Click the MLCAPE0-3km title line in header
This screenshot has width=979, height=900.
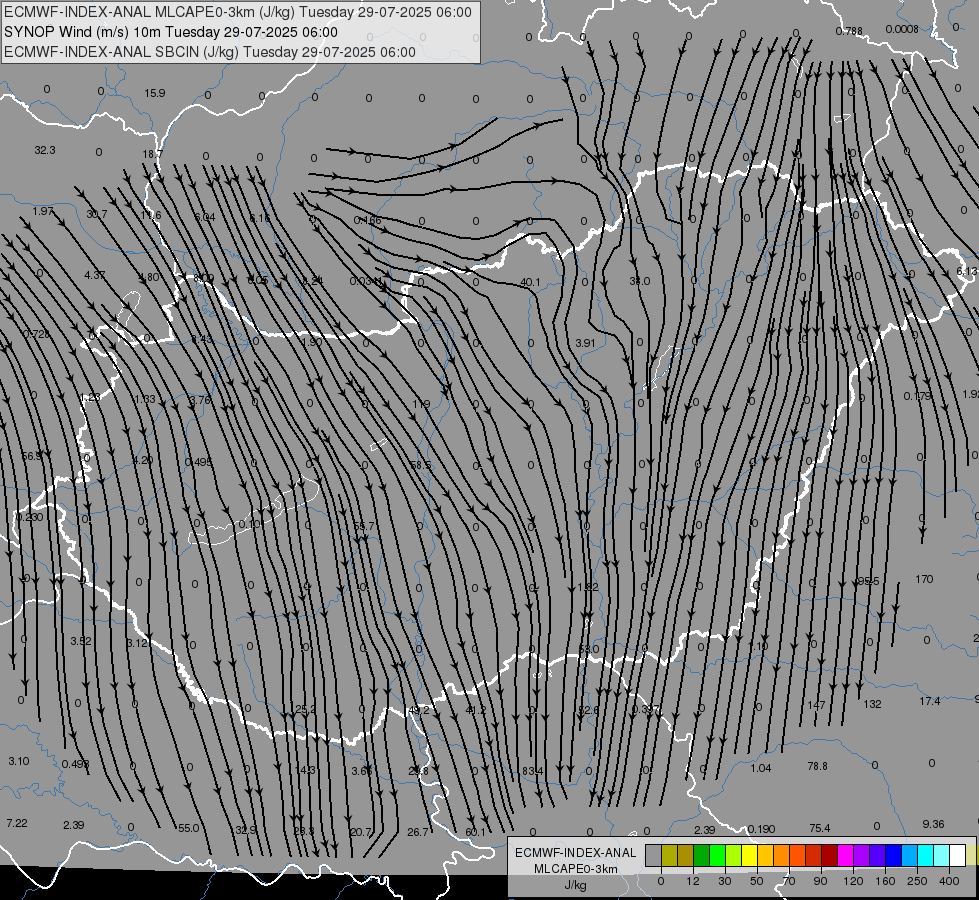[x=238, y=12]
